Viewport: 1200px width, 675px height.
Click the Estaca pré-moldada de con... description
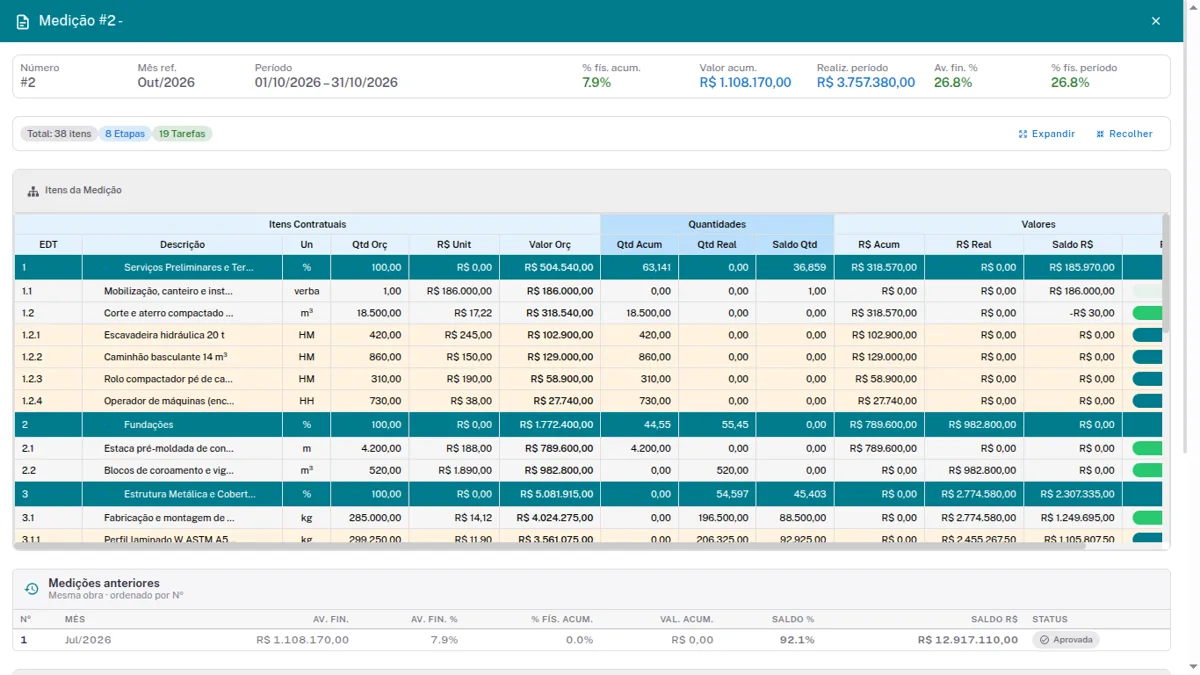(x=168, y=449)
